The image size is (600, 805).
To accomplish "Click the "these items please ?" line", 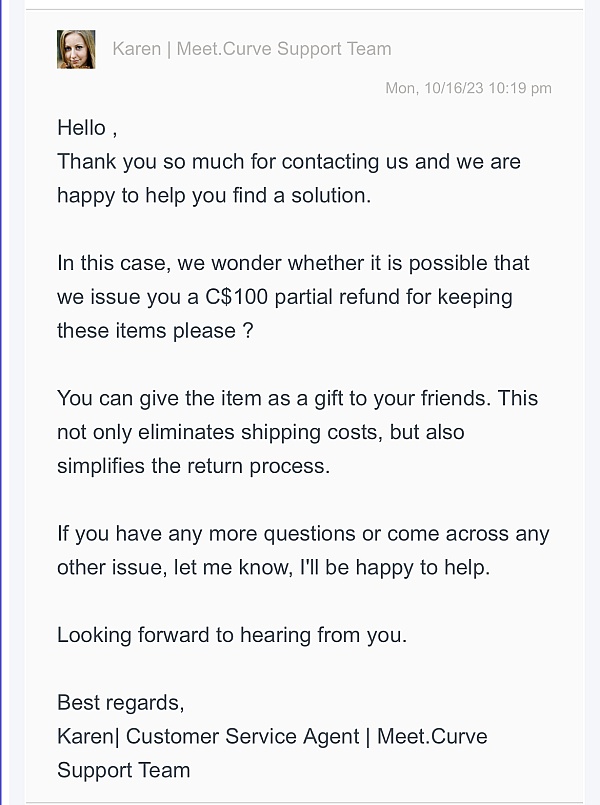I will [x=154, y=330].
